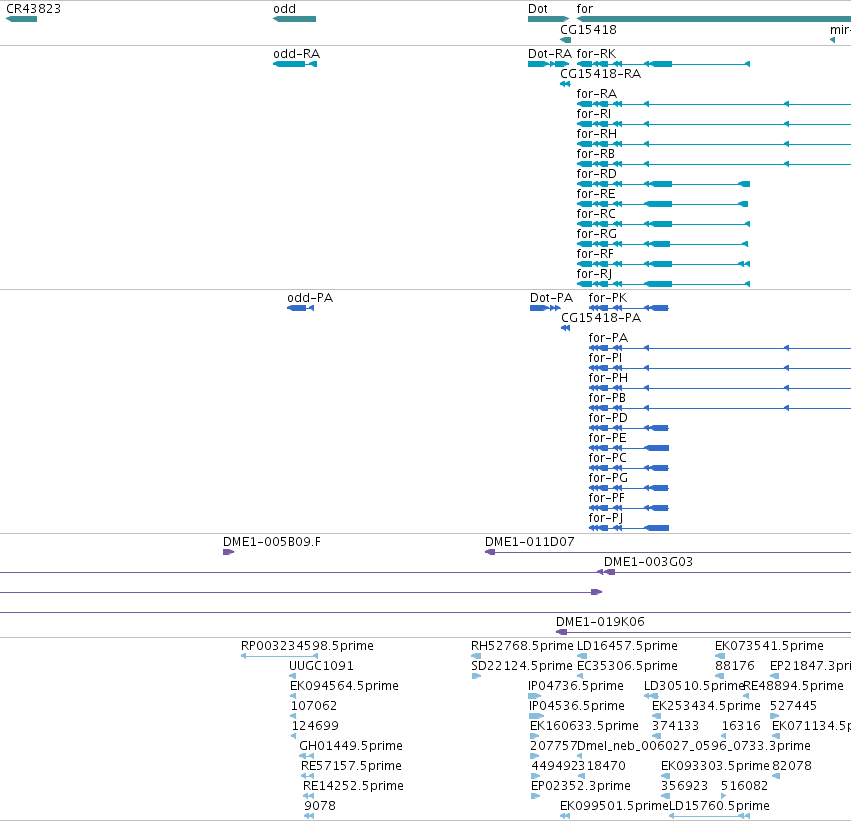
Task: Click the for-PK protein label
Action: coord(608,298)
